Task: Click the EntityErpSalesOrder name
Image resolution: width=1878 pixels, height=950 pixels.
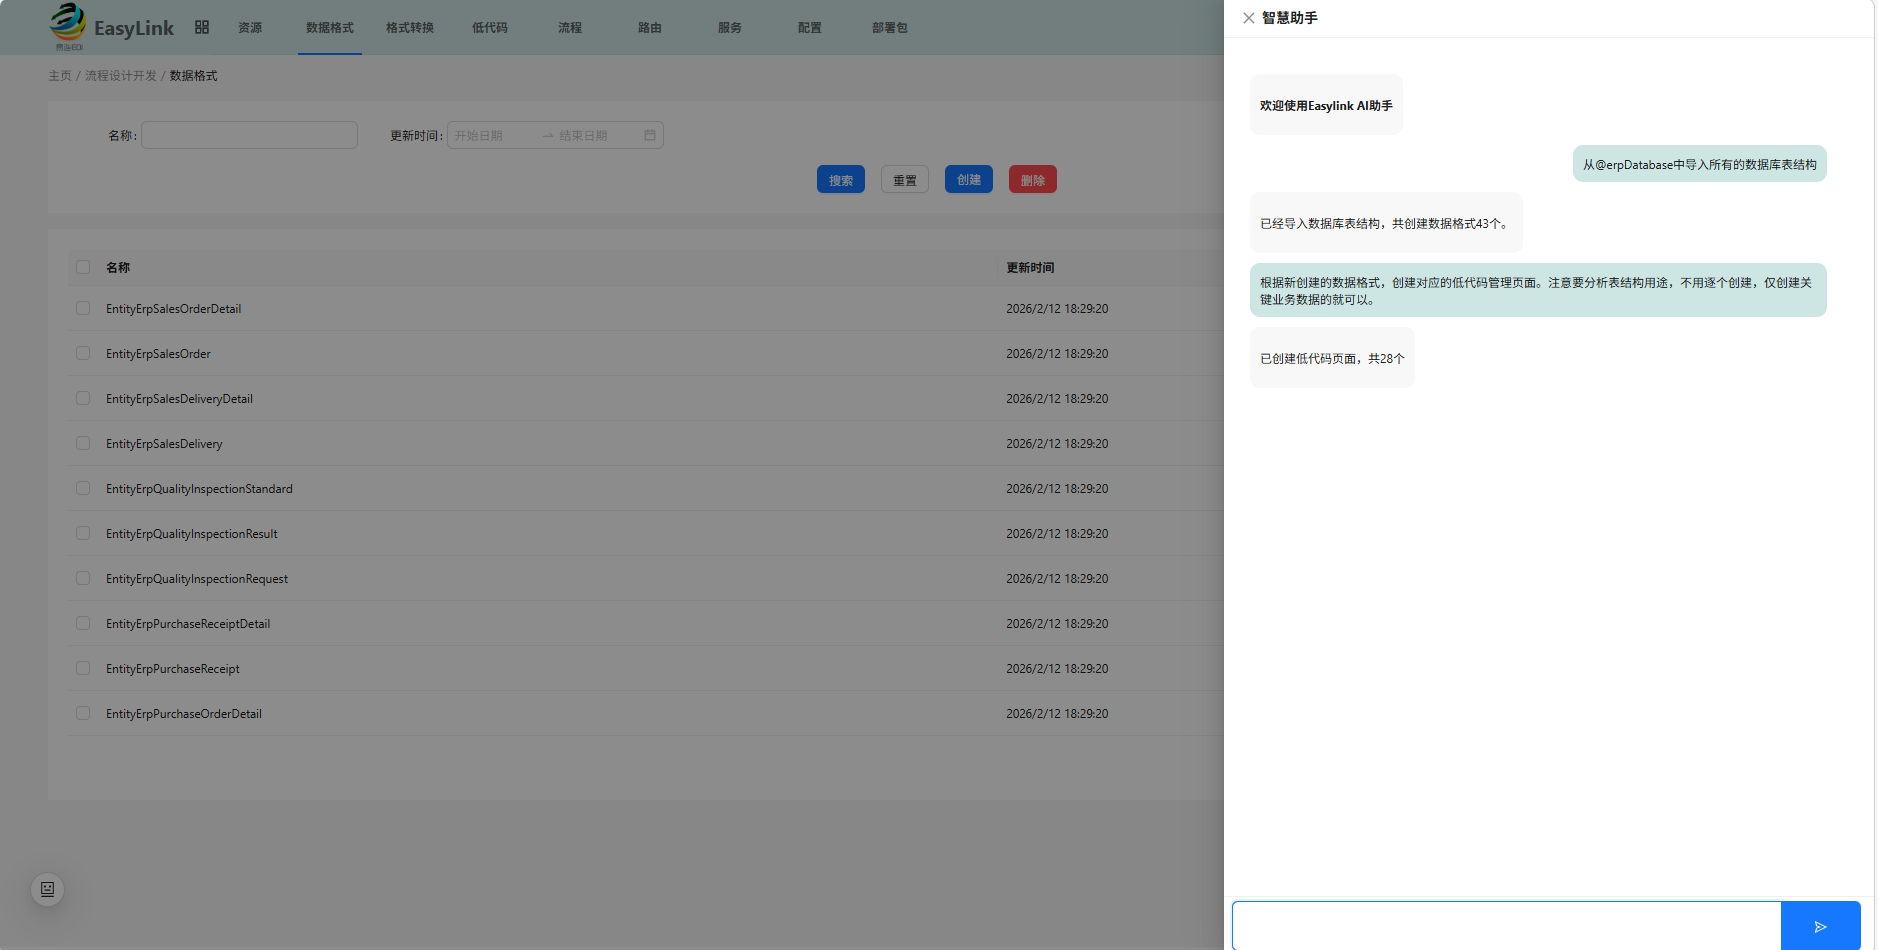Action: pyautogui.click(x=158, y=354)
